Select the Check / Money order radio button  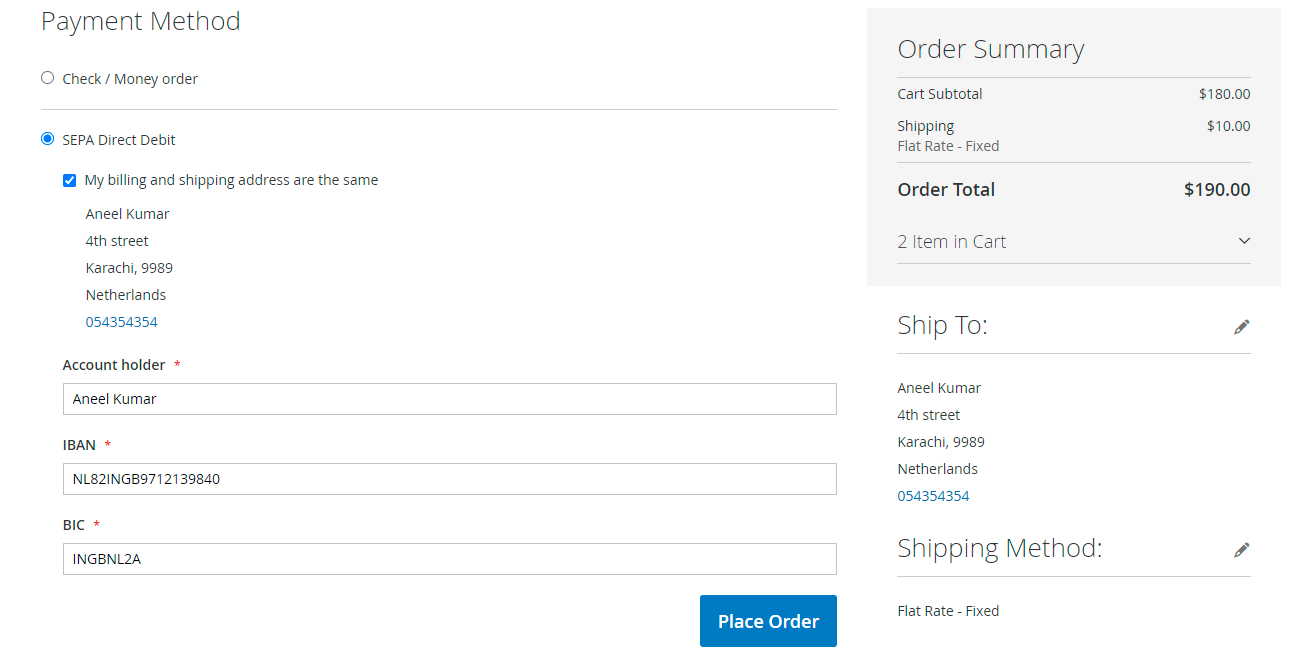[47, 78]
